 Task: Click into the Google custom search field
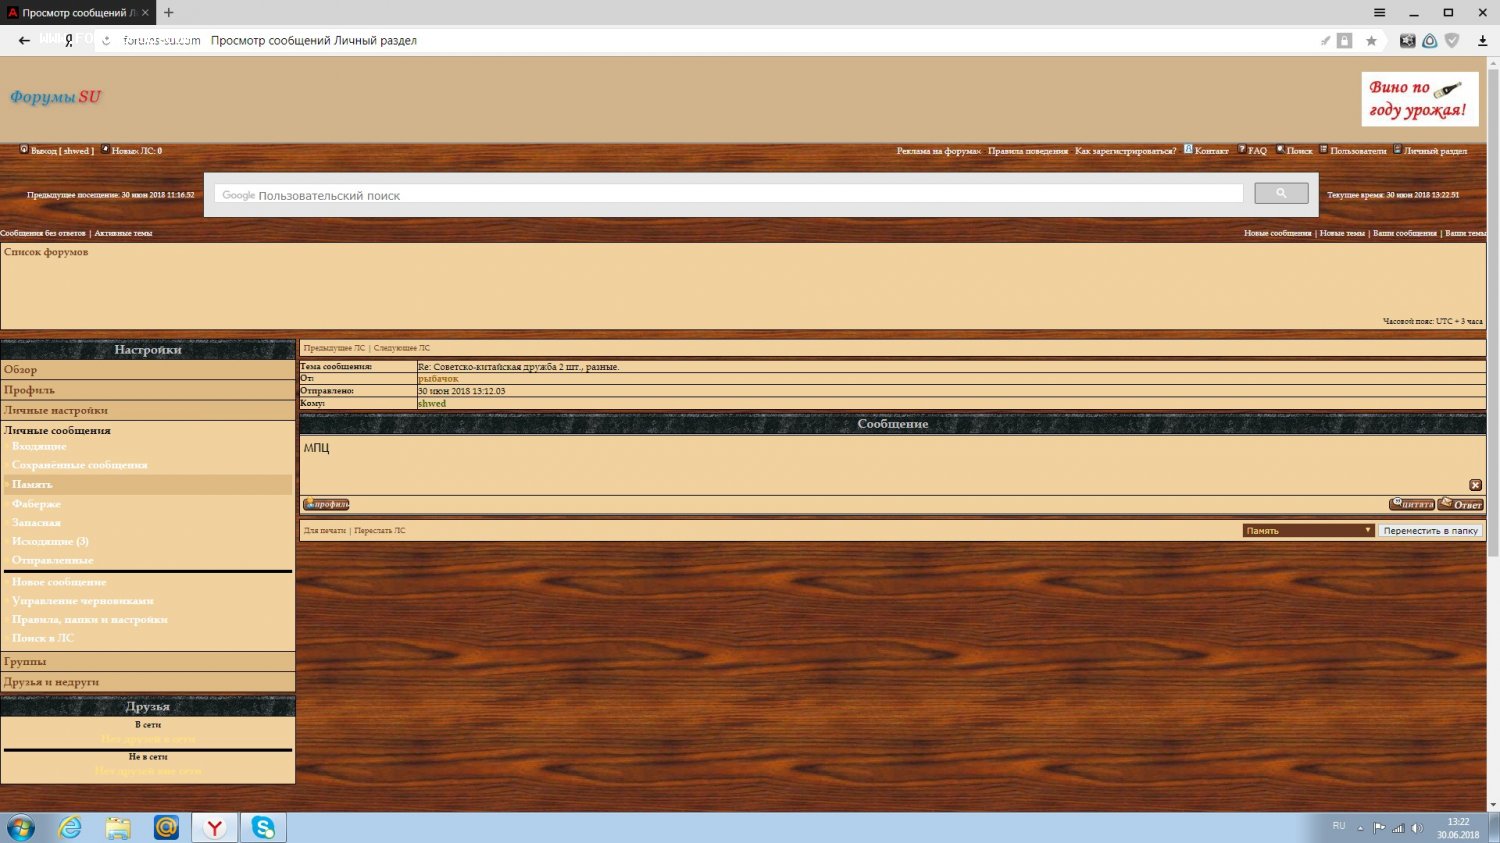coord(730,195)
